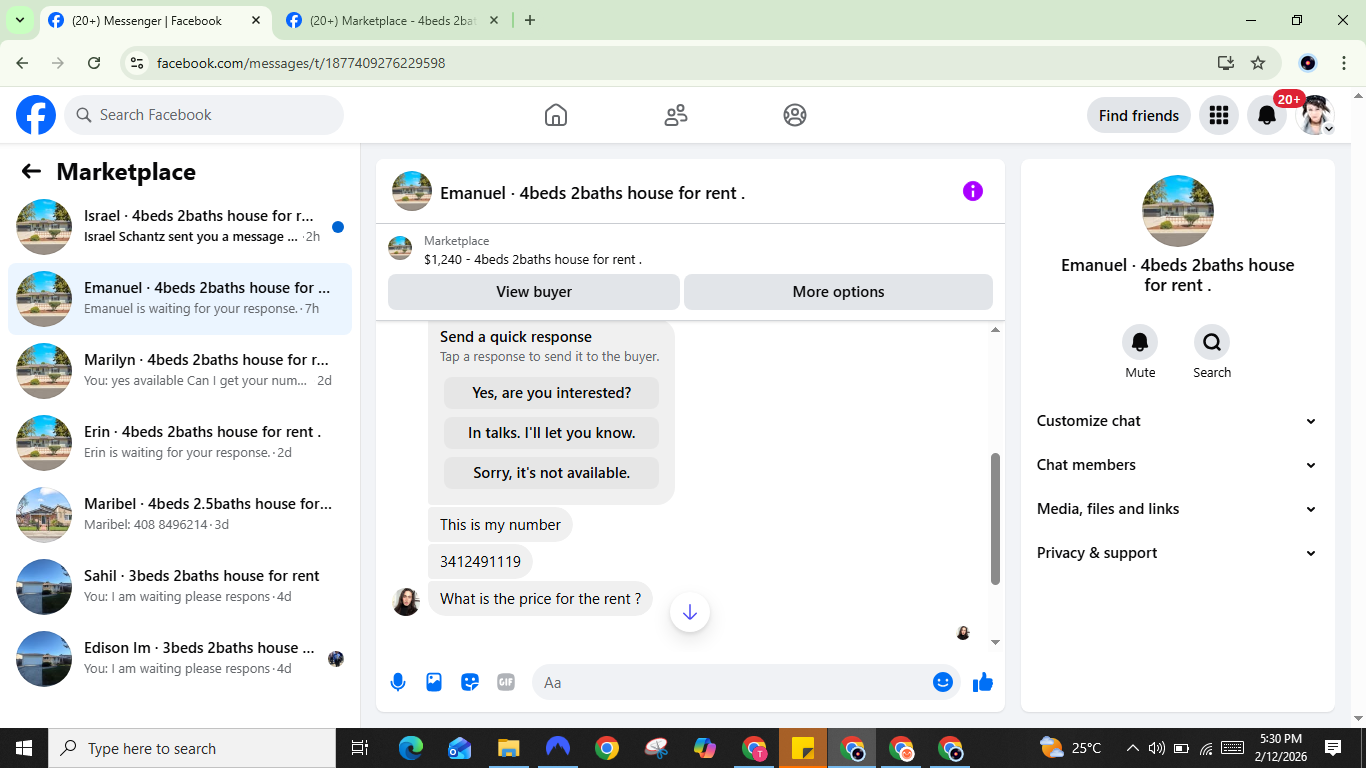
Task: Click Emanuel listing photo in right panel
Action: pos(1178,211)
